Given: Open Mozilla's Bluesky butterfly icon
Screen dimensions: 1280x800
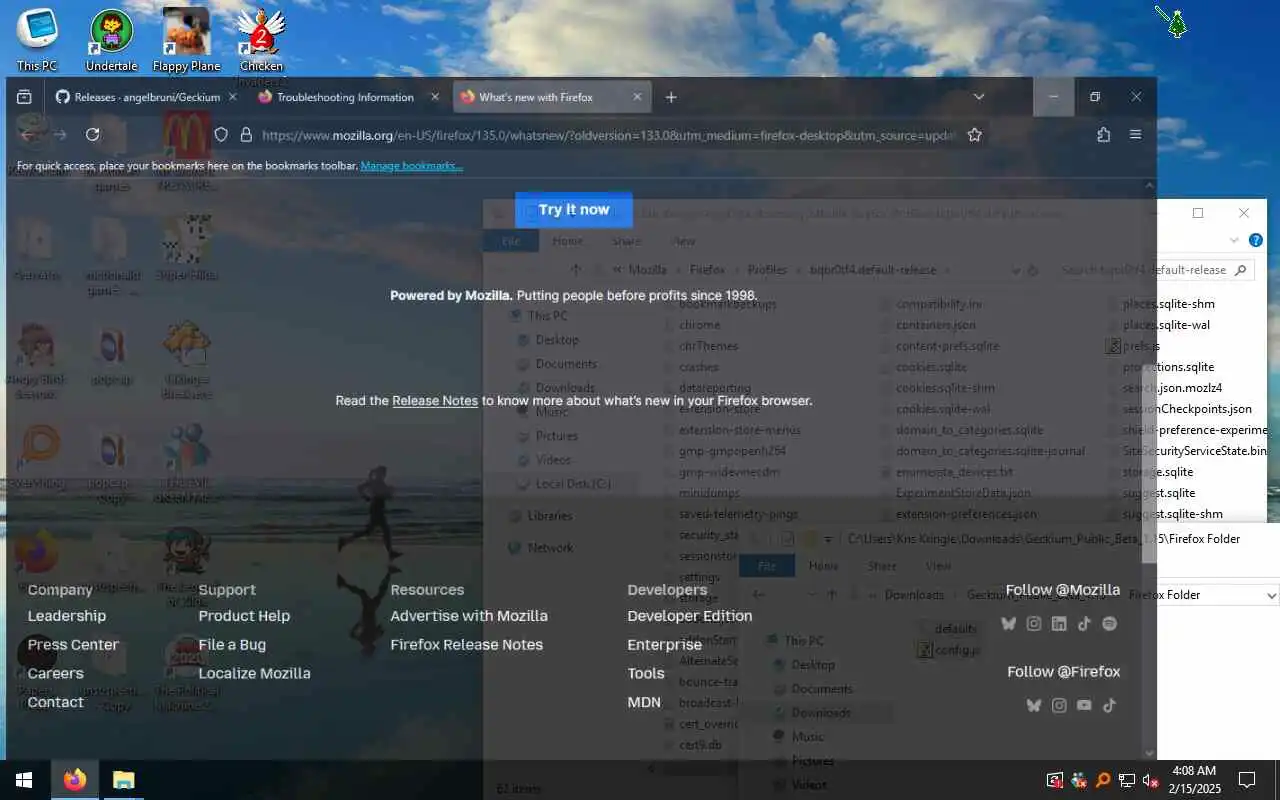Looking at the screenshot, I should 1008,623.
